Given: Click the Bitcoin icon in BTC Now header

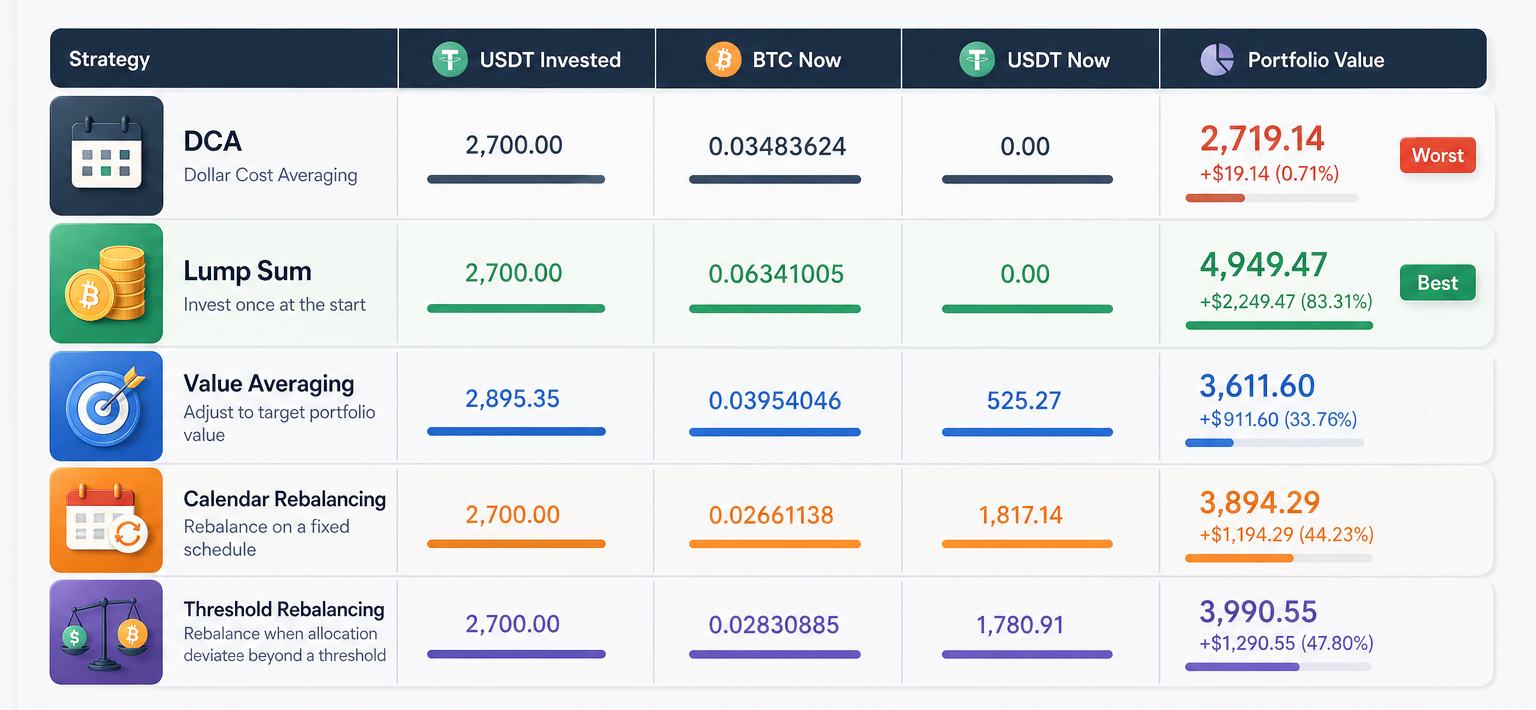Looking at the screenshot, I should point(723,59).
